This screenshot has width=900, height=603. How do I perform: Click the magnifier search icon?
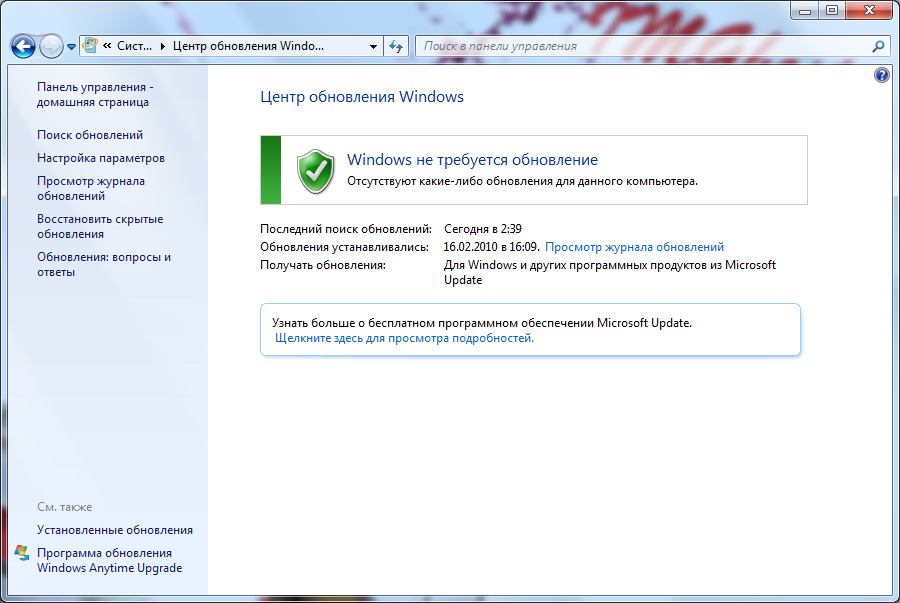click(x=878, y=46)
